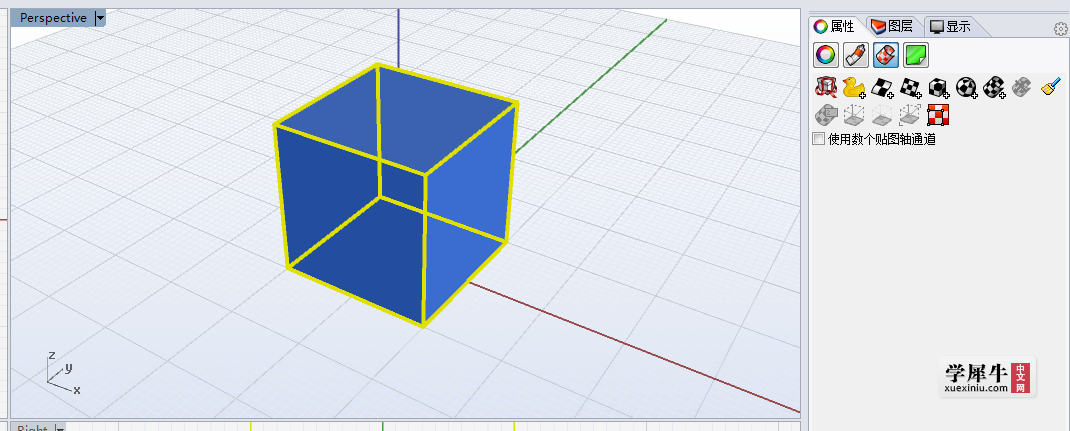
Task: Switch to the 显示 tab
Action: pyautogui.click(x=951, y=27)
